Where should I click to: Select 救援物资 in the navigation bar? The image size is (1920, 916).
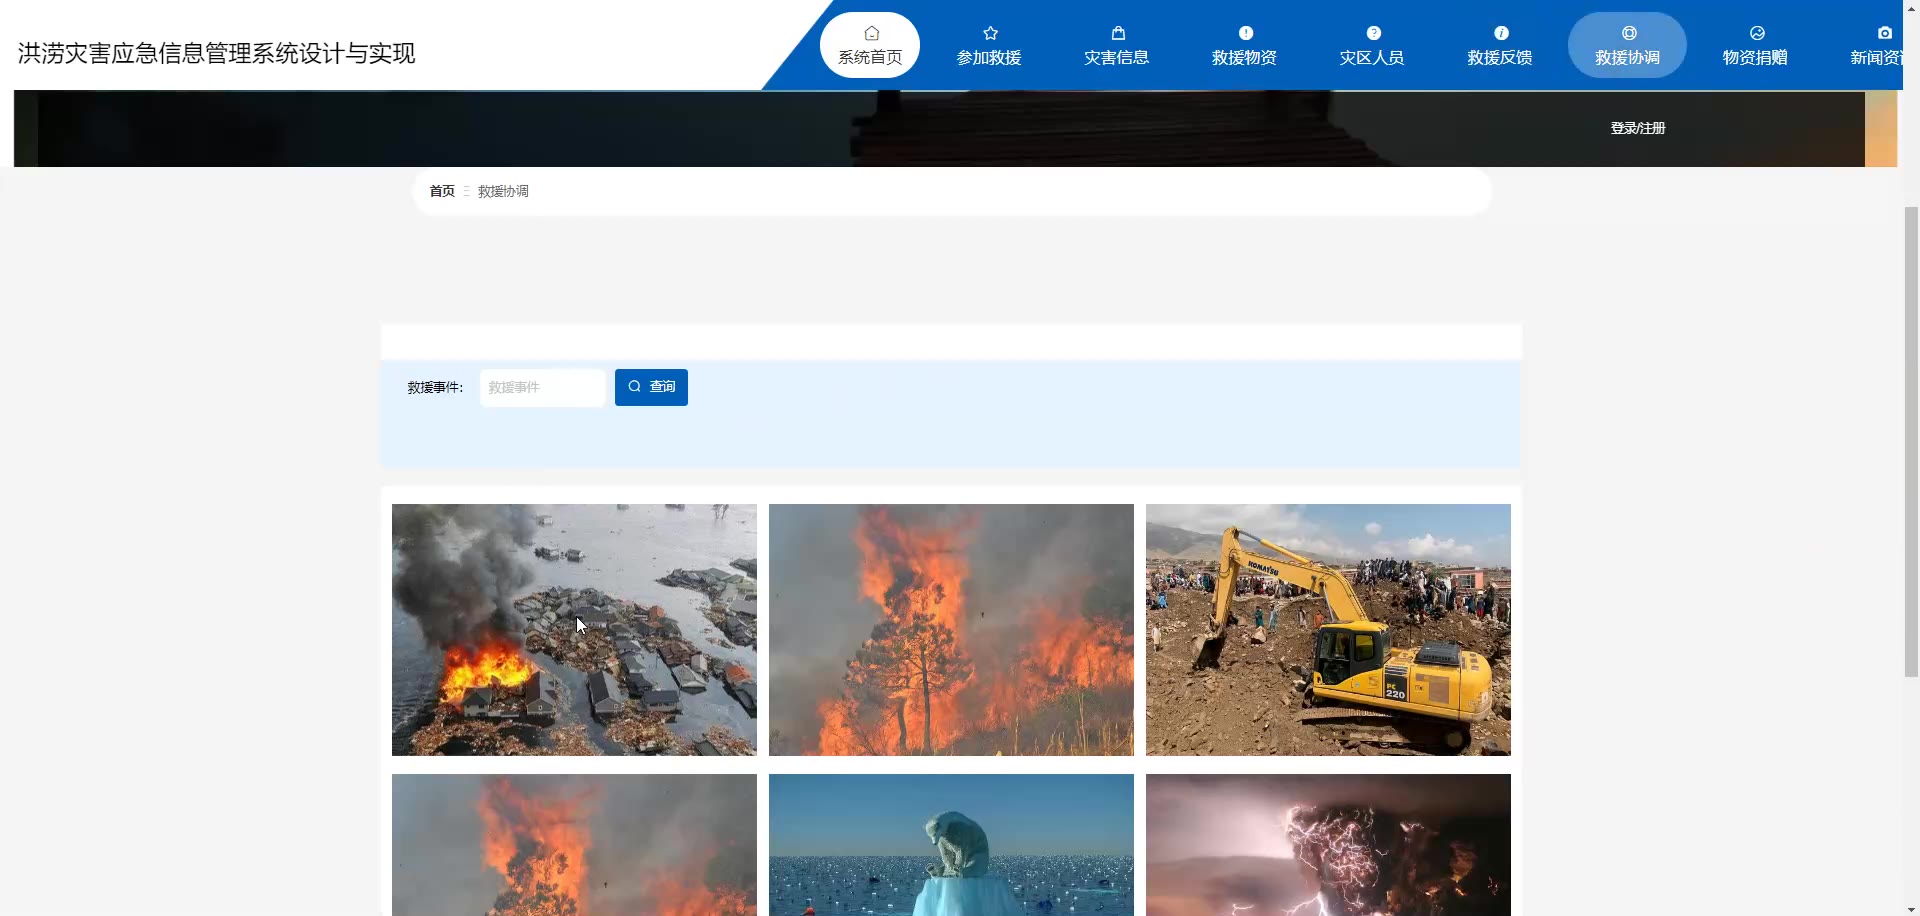click(x=1244, y=45)
